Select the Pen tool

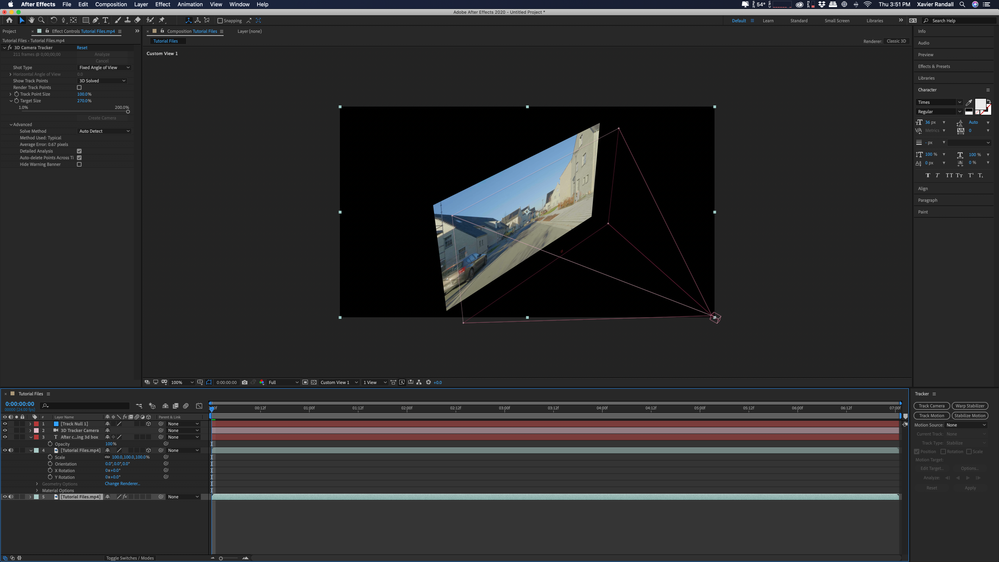pos(96,20)
